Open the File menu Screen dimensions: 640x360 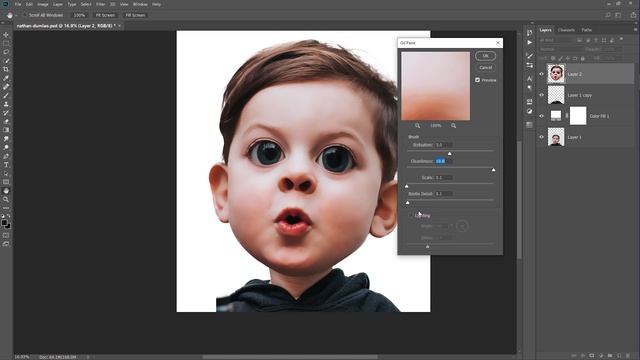tap(18, 4)
